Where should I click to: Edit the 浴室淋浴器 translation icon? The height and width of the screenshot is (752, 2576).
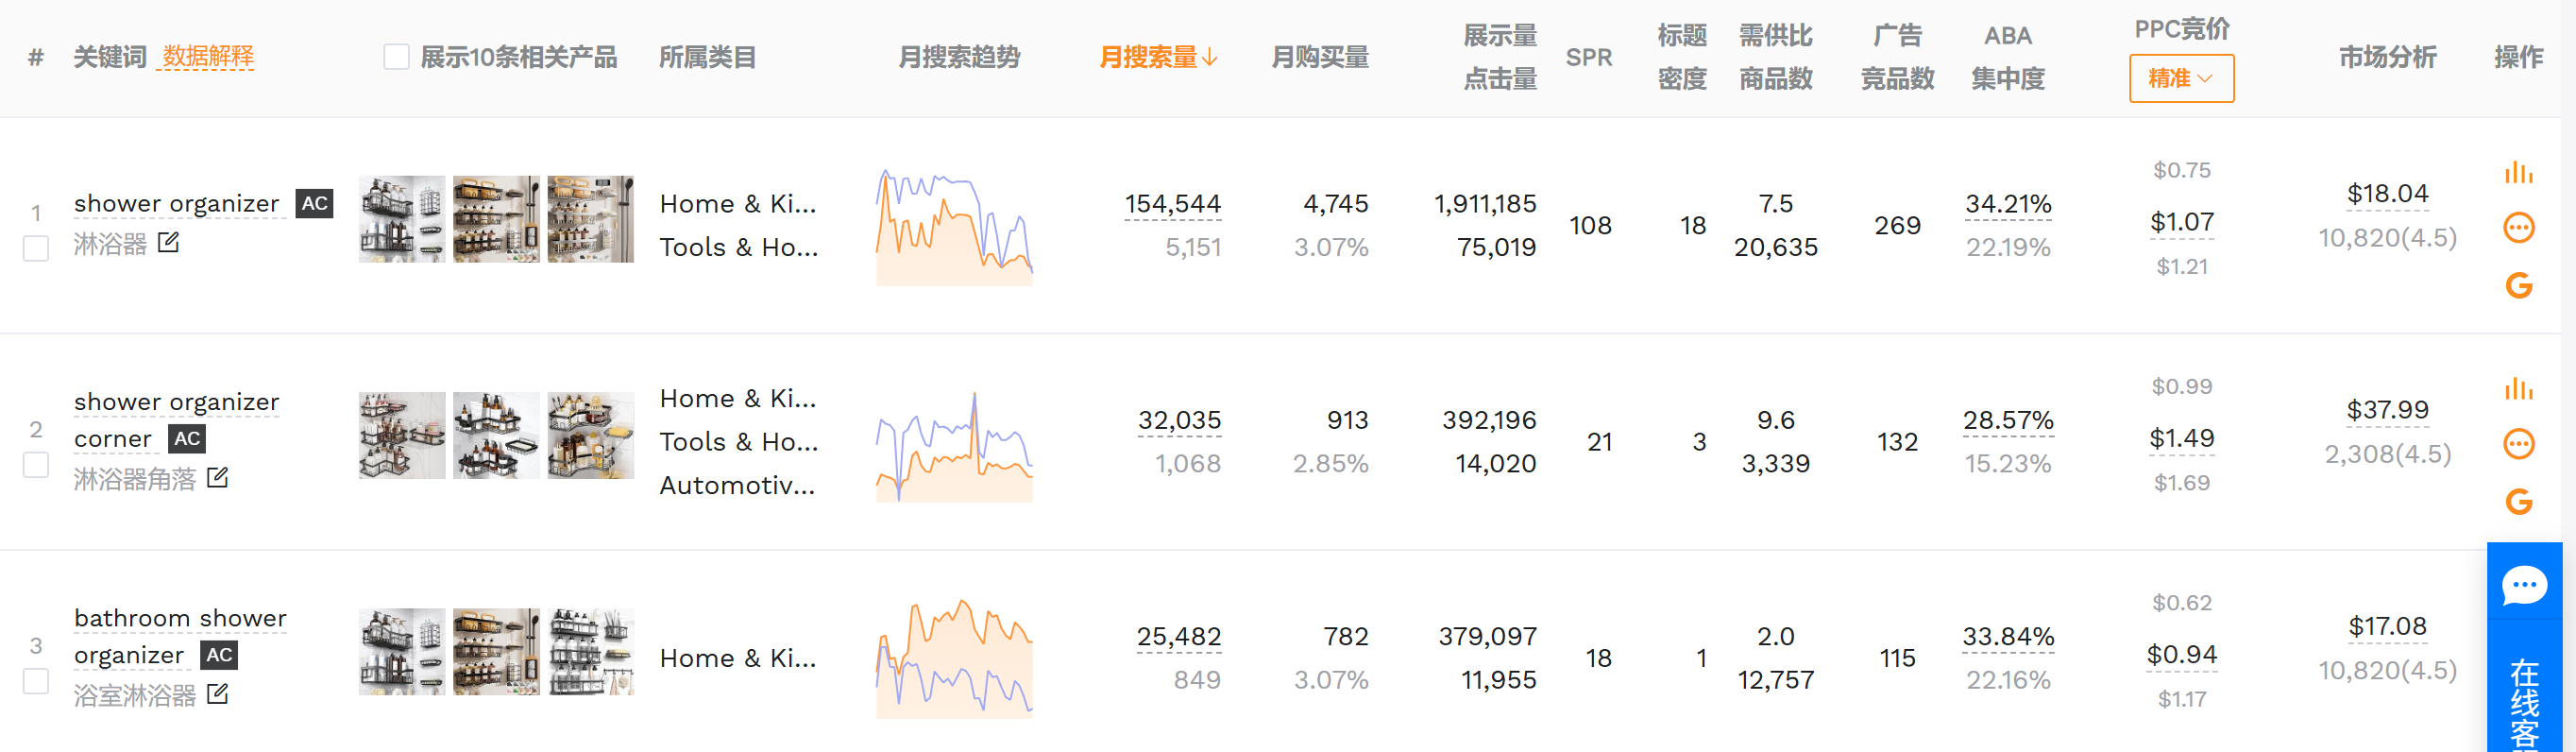tap(217, 694)
